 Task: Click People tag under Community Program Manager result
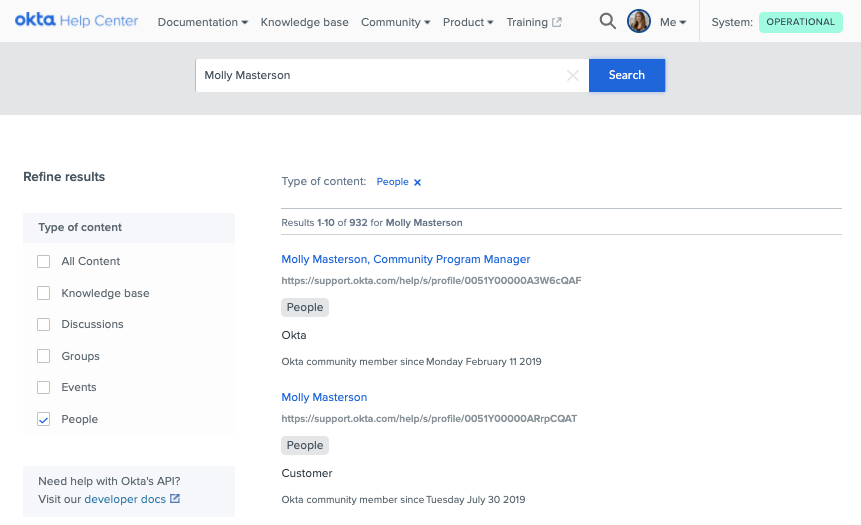coord(305,308)
